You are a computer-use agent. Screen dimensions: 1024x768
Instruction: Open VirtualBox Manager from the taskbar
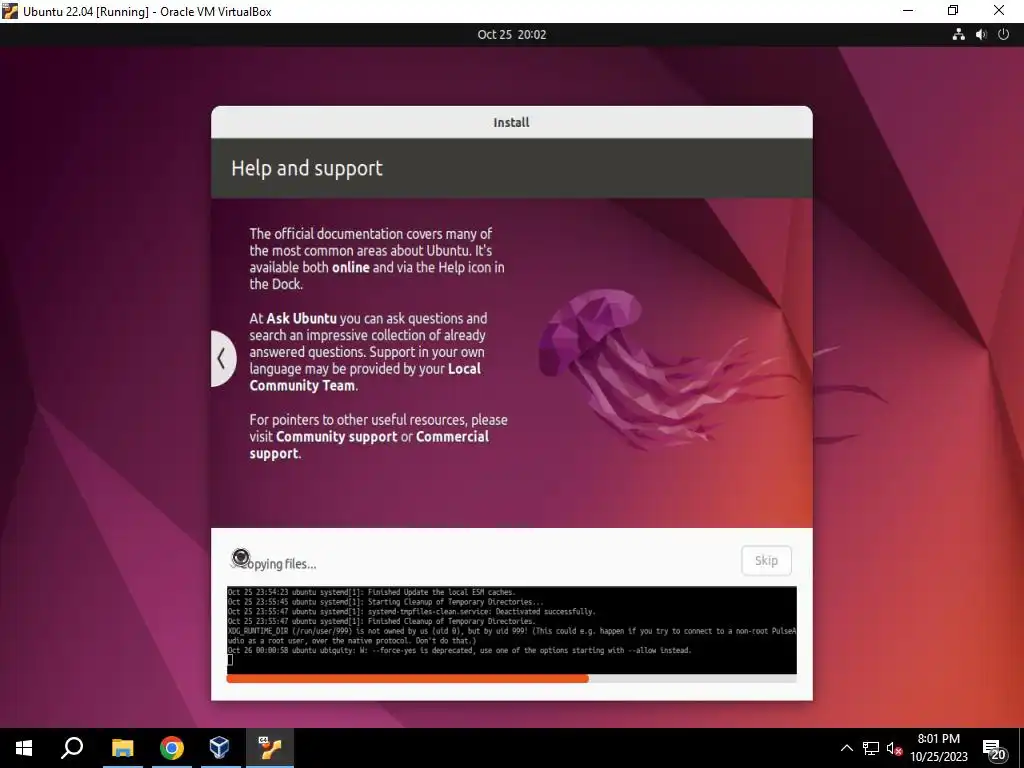219,748
